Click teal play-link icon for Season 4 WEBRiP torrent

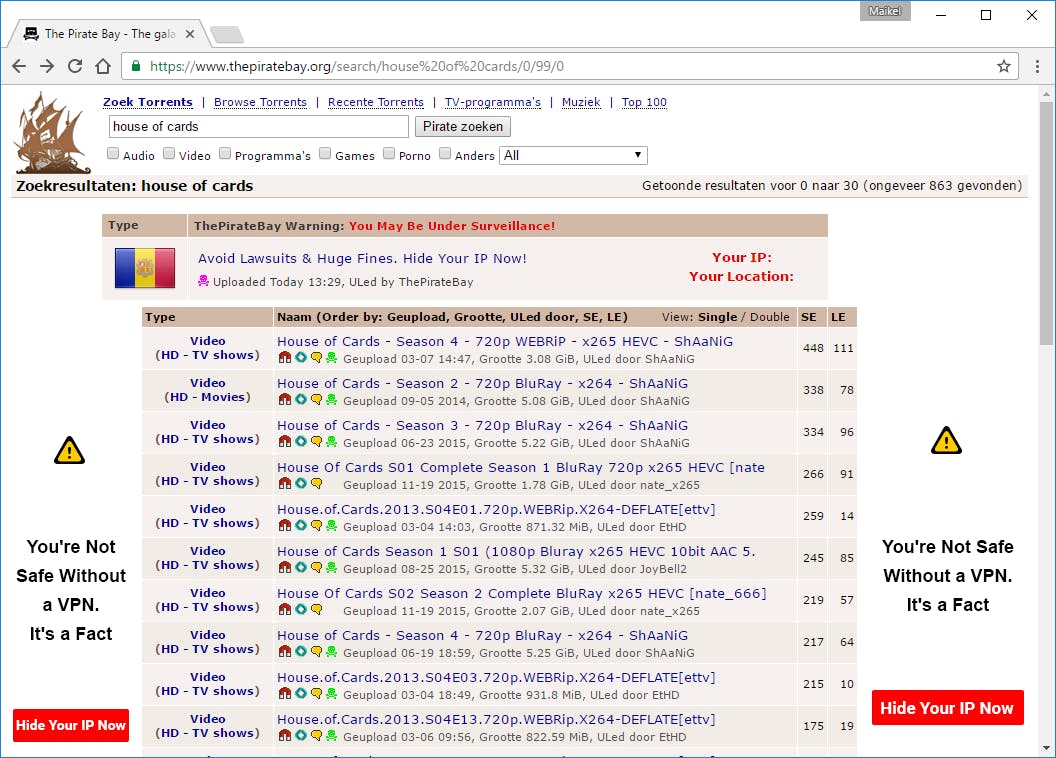coord(300,358)
